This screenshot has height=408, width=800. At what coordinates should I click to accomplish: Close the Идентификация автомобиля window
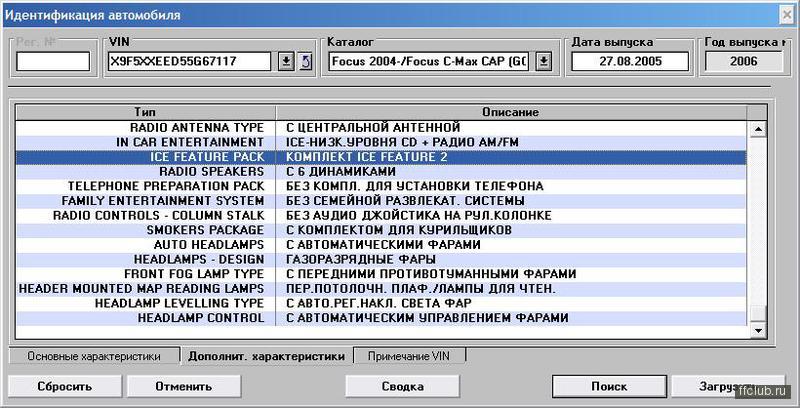788,15
